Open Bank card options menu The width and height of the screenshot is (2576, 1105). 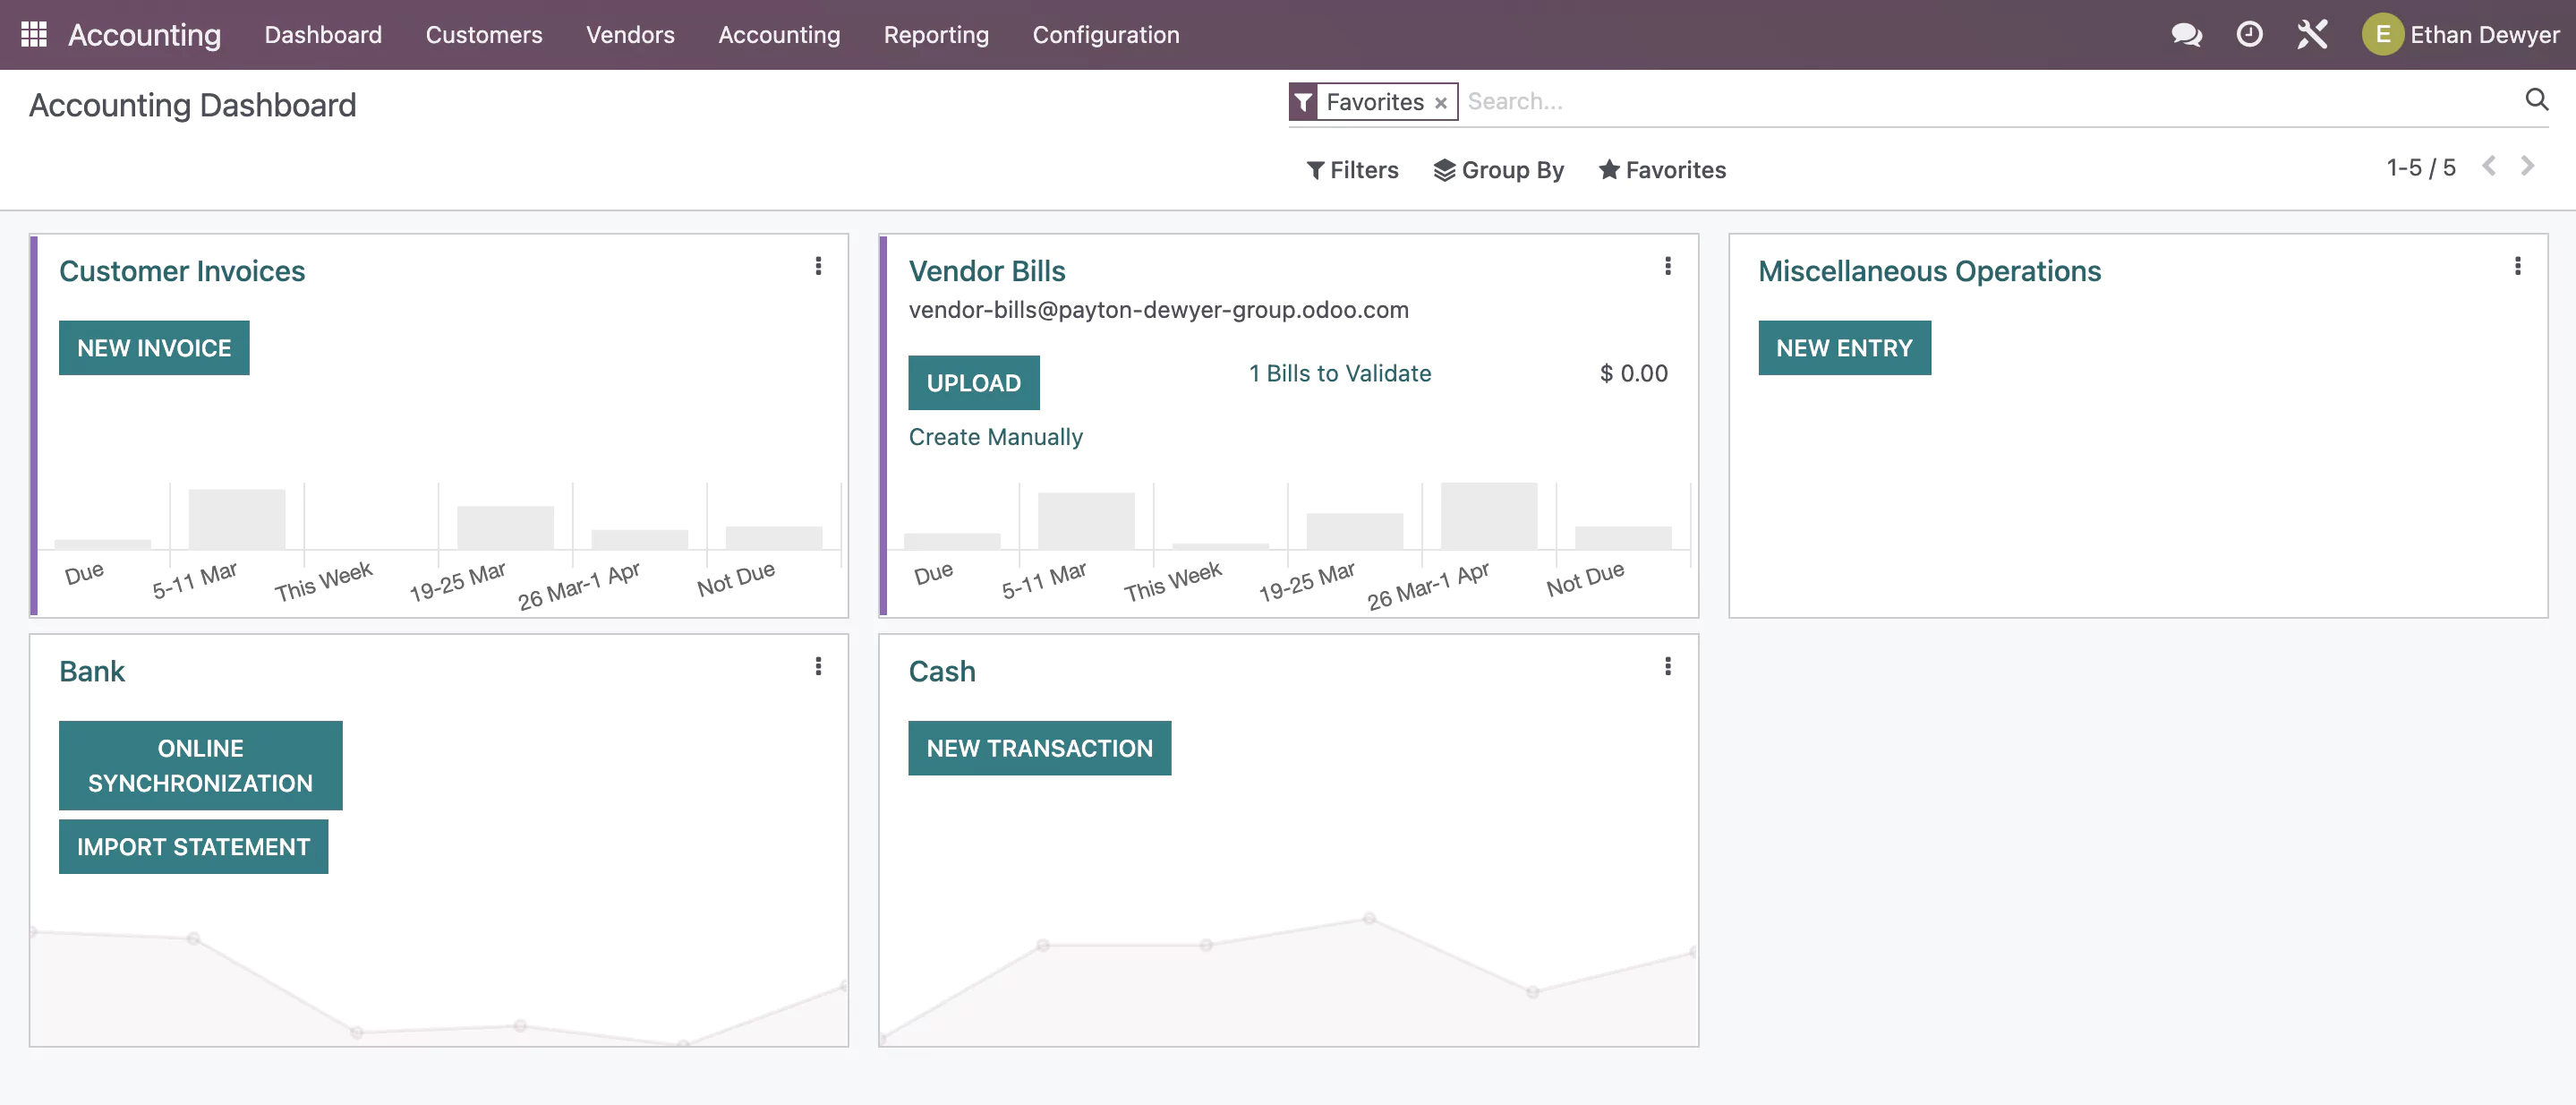818,666
